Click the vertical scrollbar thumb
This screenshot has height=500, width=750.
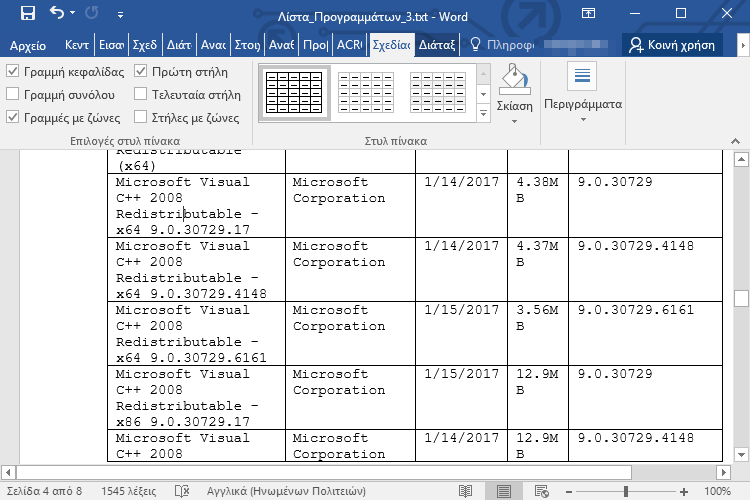point(741,298)
